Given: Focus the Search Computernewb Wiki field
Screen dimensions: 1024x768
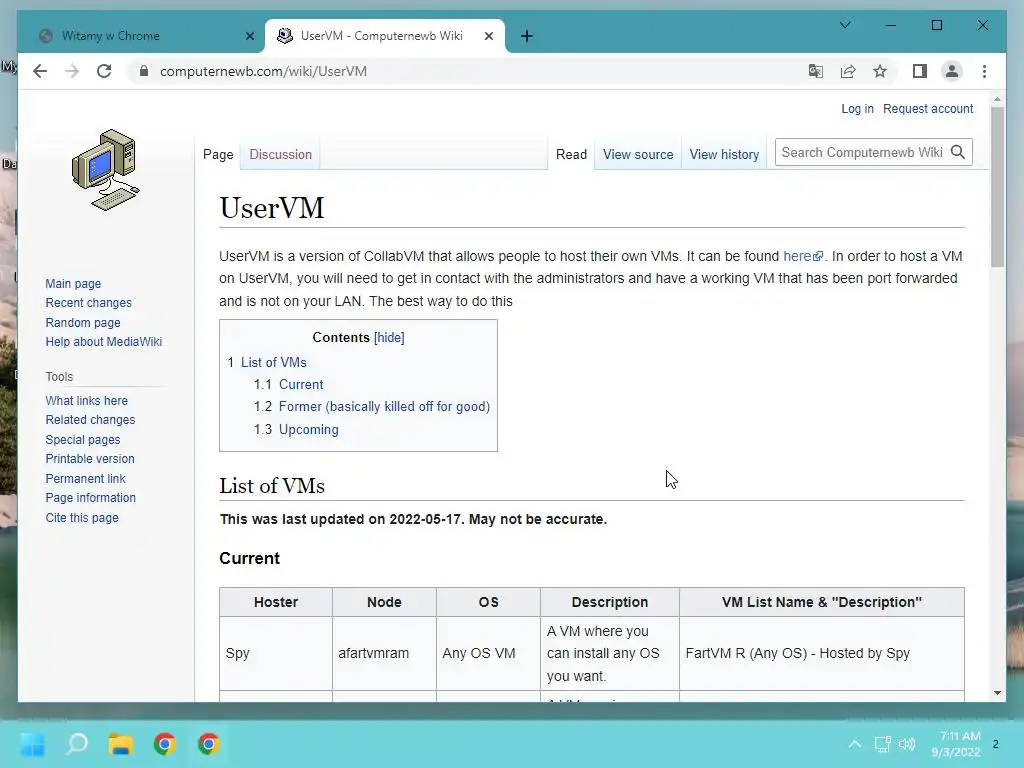Looking at the screenshot, I should click(862, 152).
